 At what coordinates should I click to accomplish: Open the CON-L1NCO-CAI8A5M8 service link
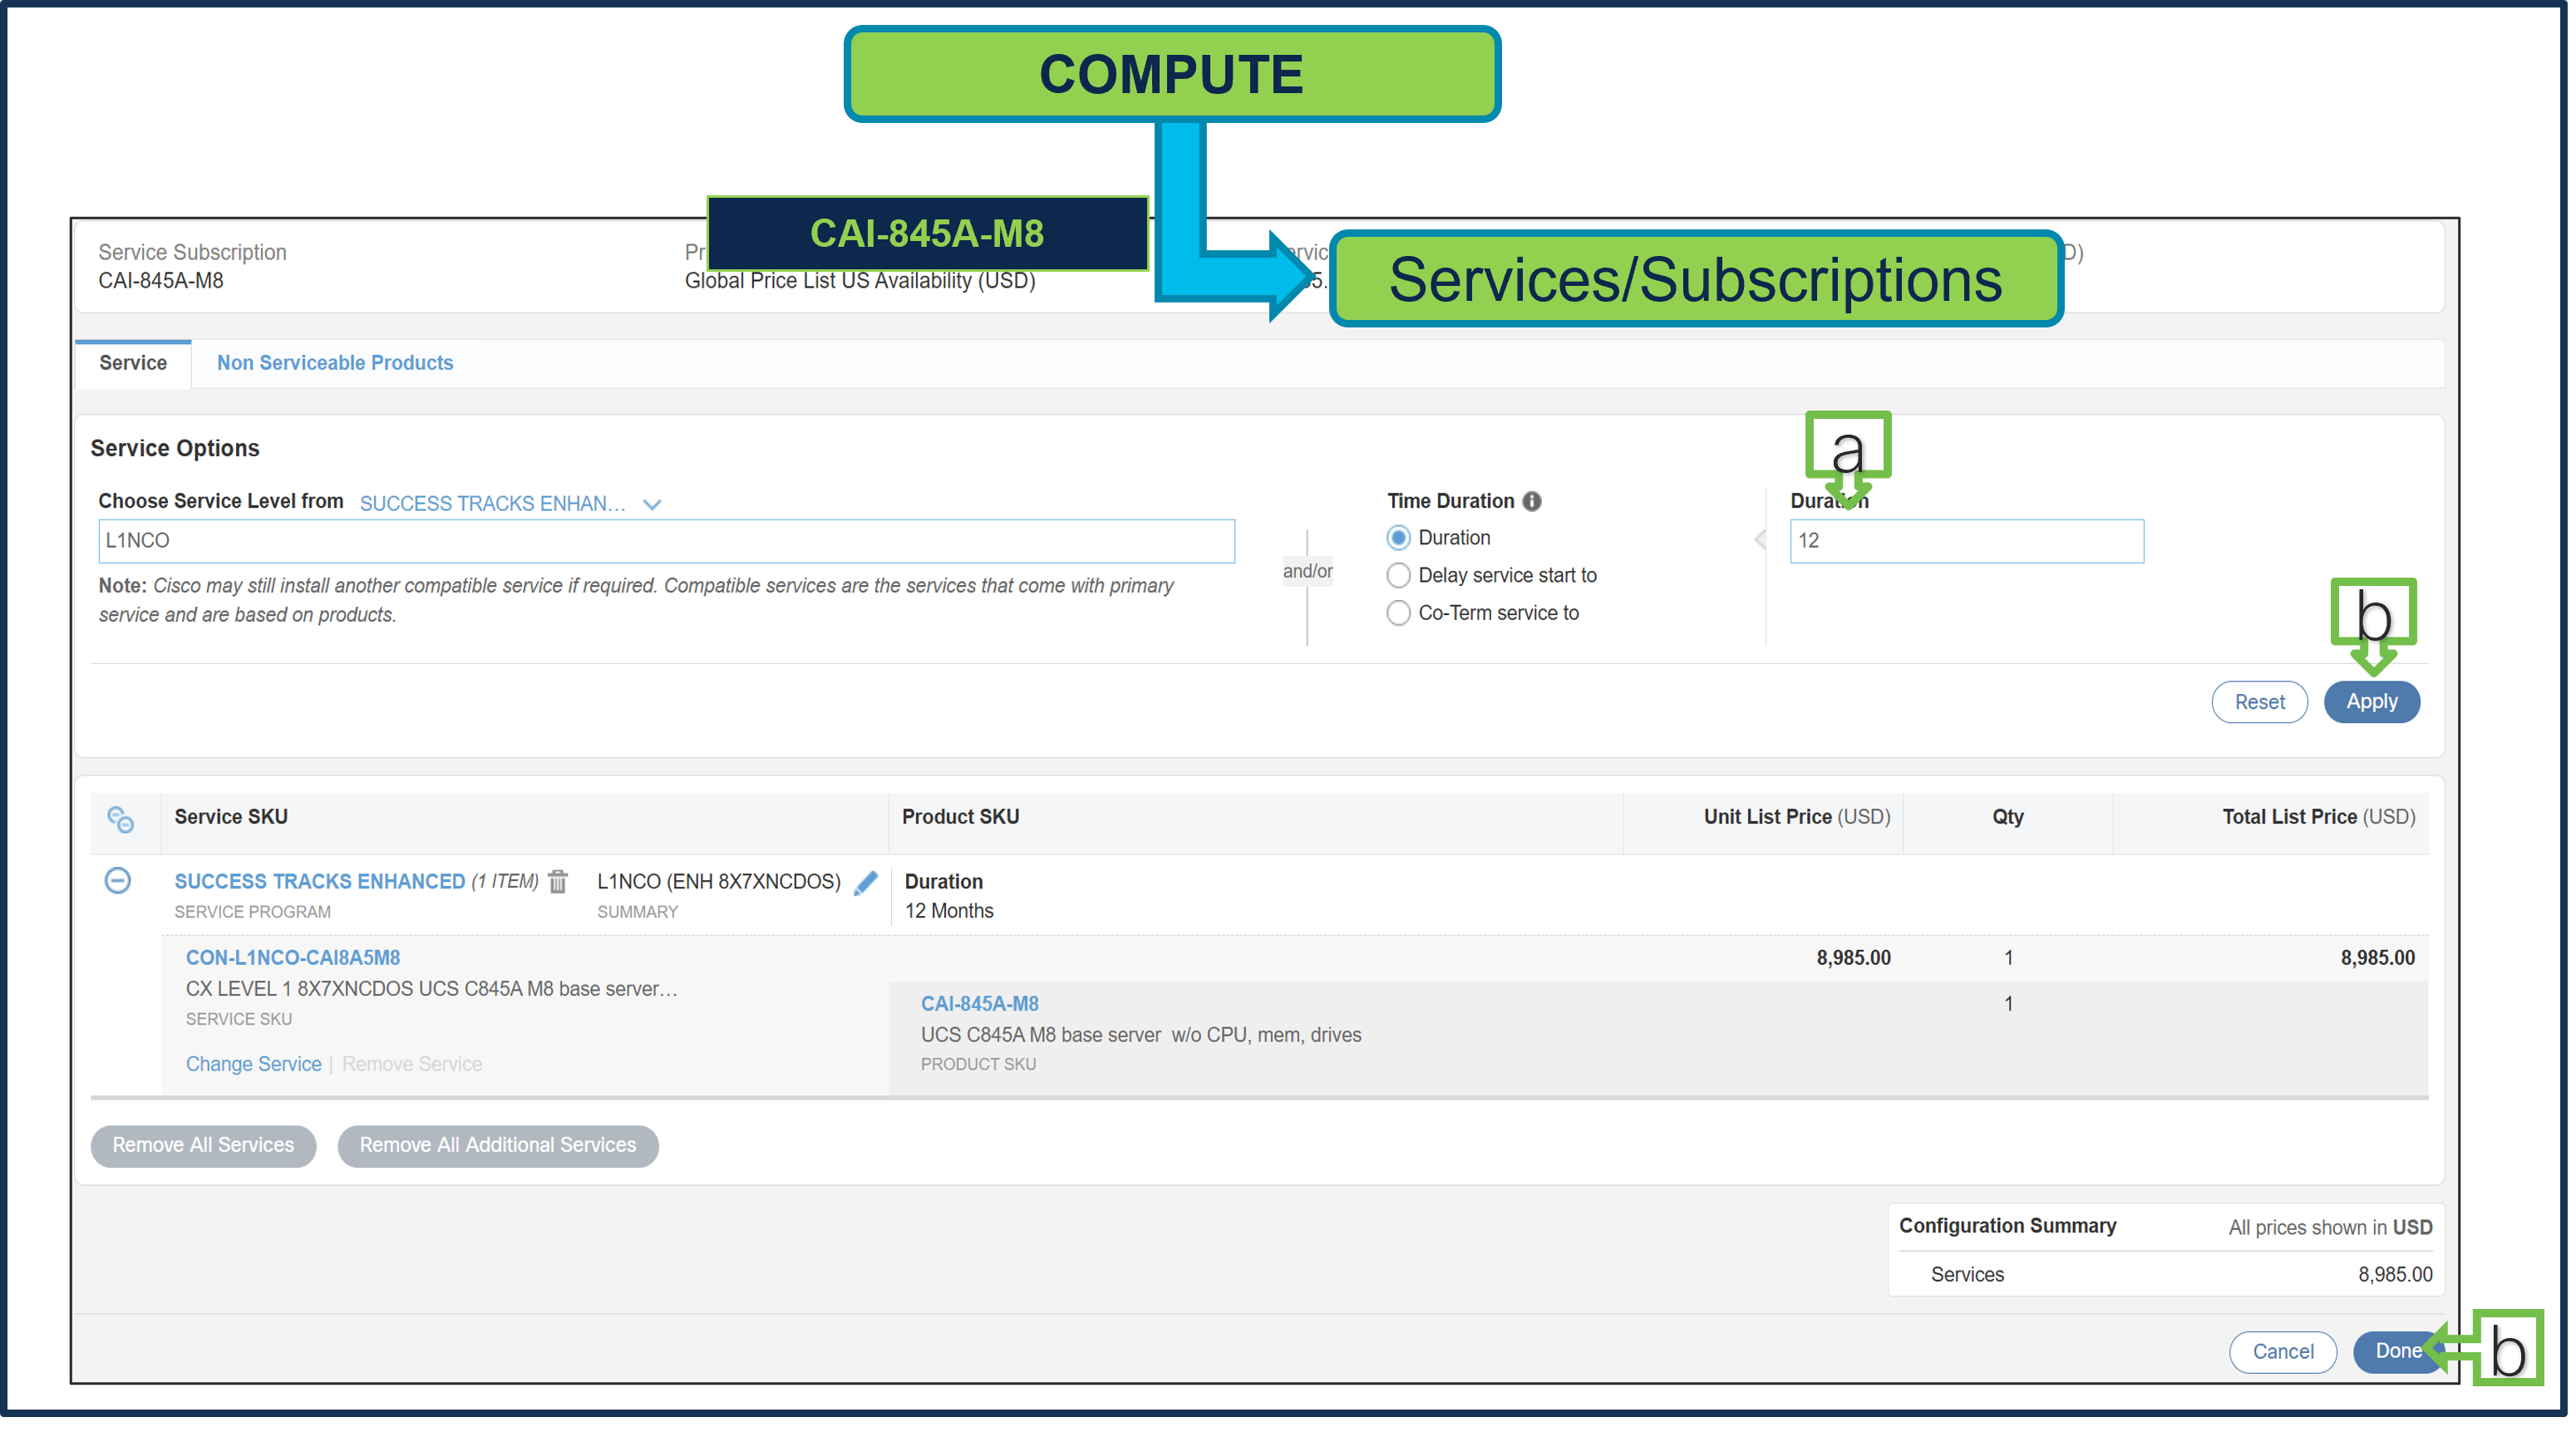click(x=293, y=957)
